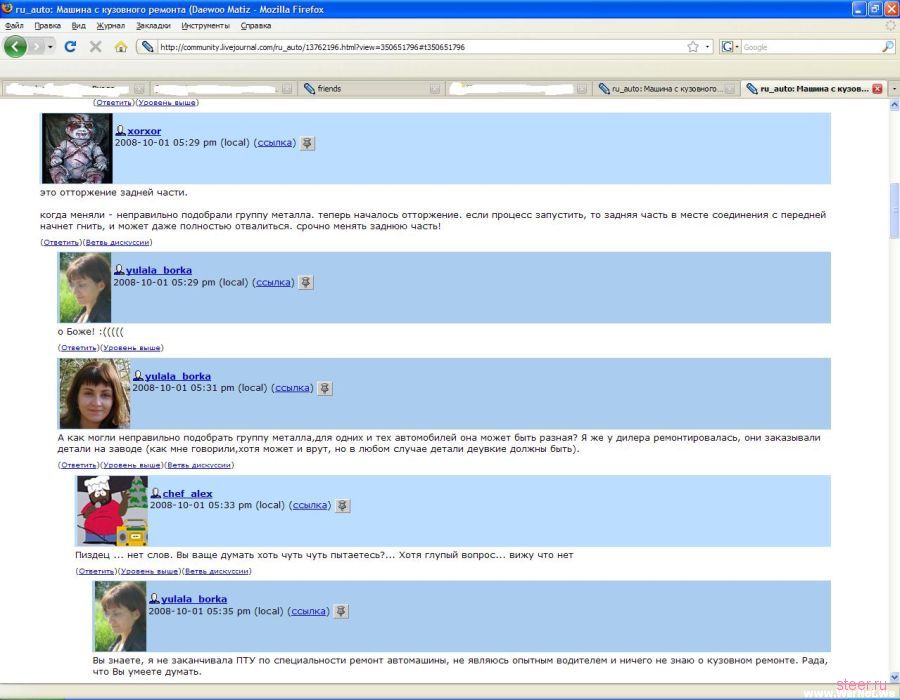
Task: Click Ответить under 'о Боже' comment
Action: pos(79,348)
